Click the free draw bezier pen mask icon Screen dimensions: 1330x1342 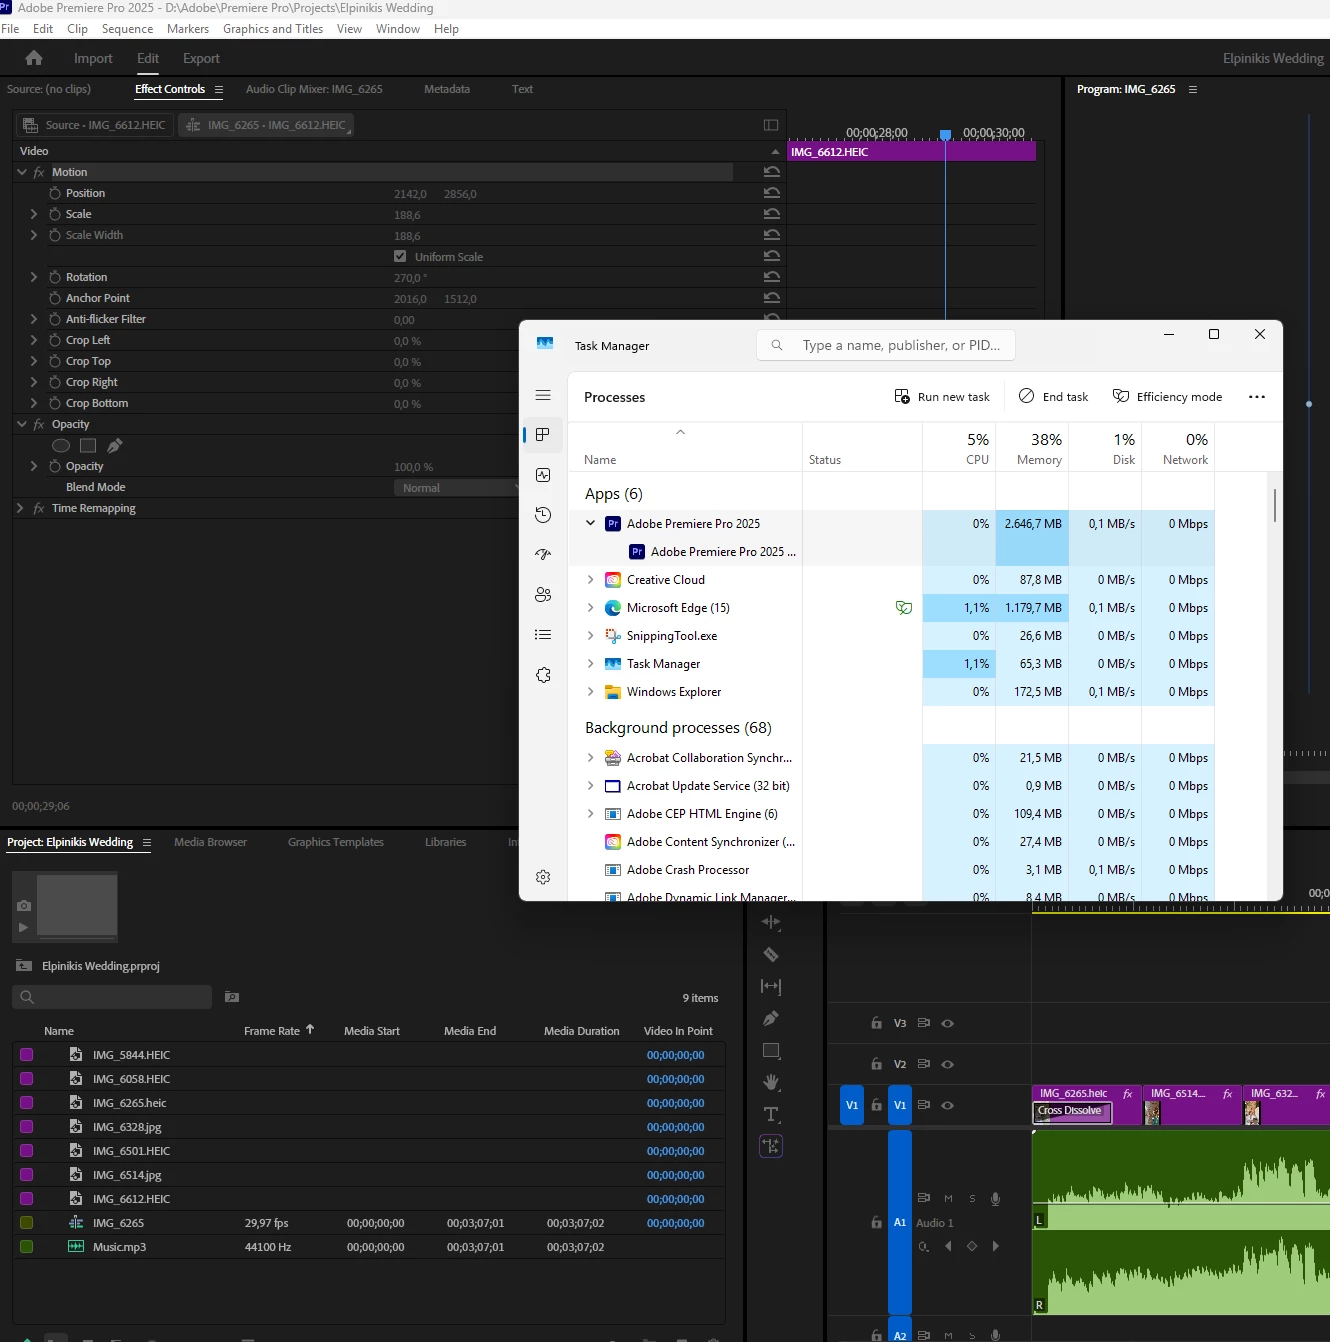pyautogui.click(x=115, y=446)
